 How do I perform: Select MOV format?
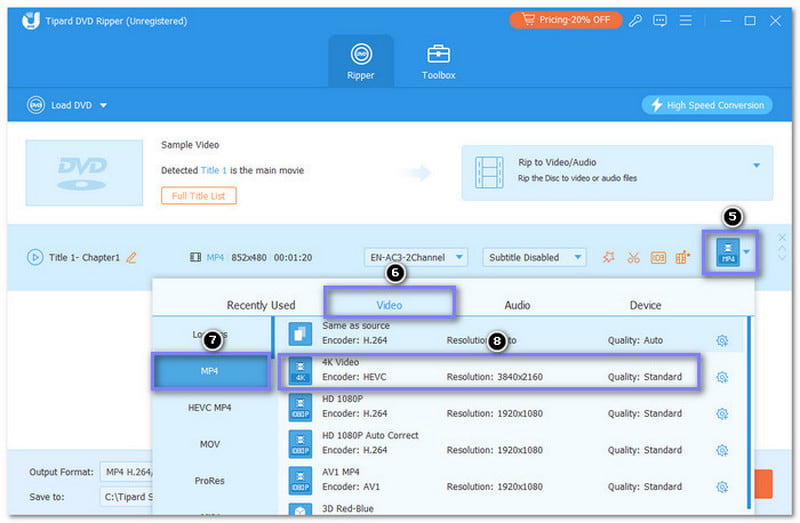[210, 444]
